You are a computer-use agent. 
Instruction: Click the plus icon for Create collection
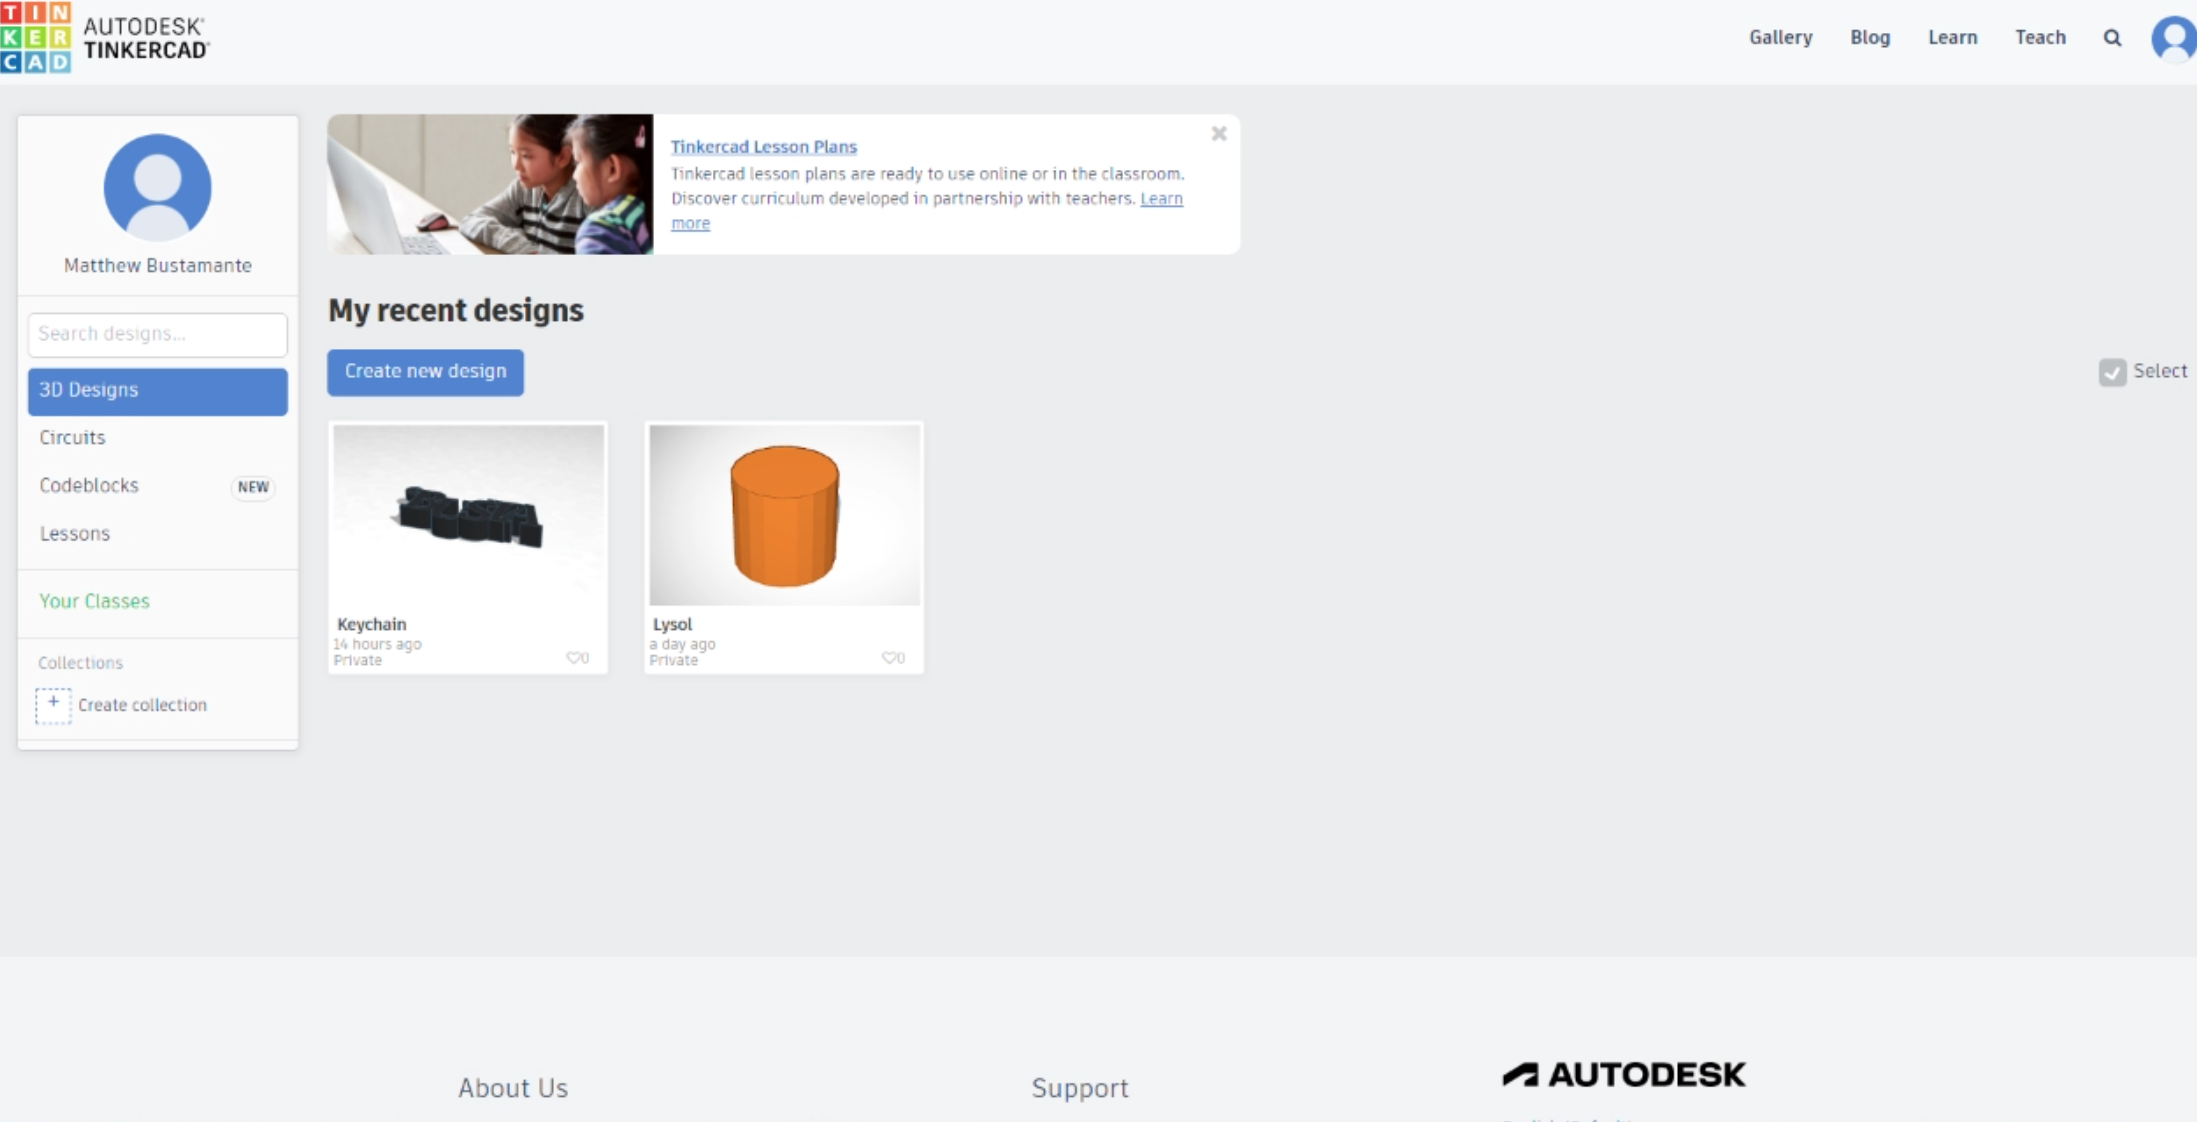(54, 705)
